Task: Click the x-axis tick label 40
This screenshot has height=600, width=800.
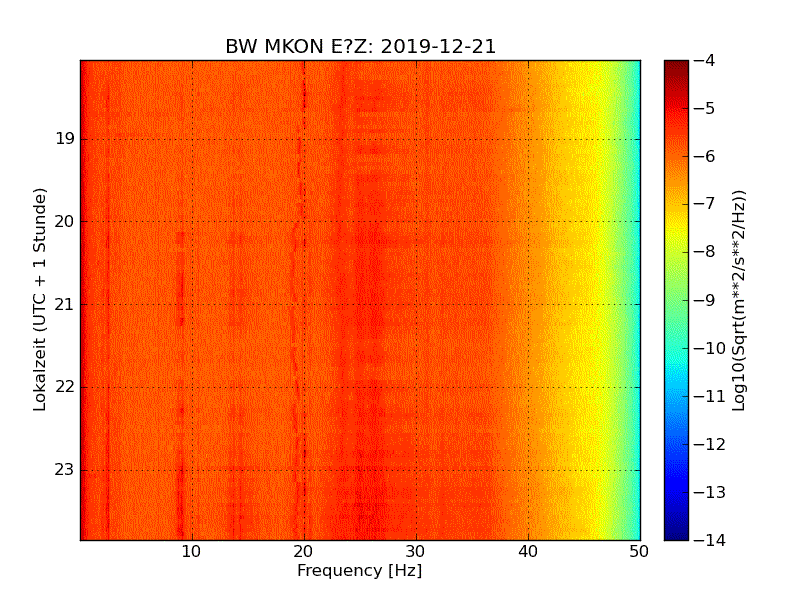Action: point(528,552)
